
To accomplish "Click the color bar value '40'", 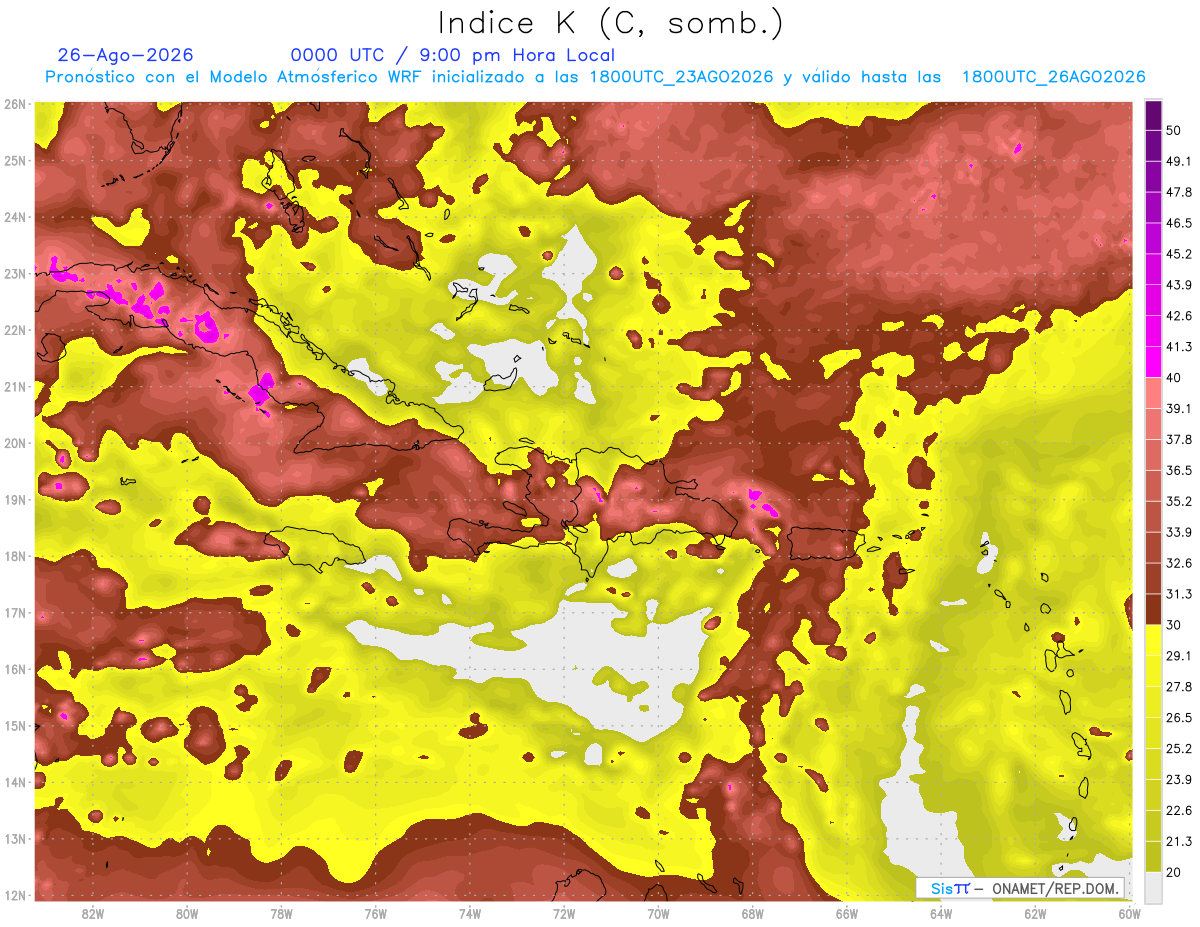I will (1175, 378).
